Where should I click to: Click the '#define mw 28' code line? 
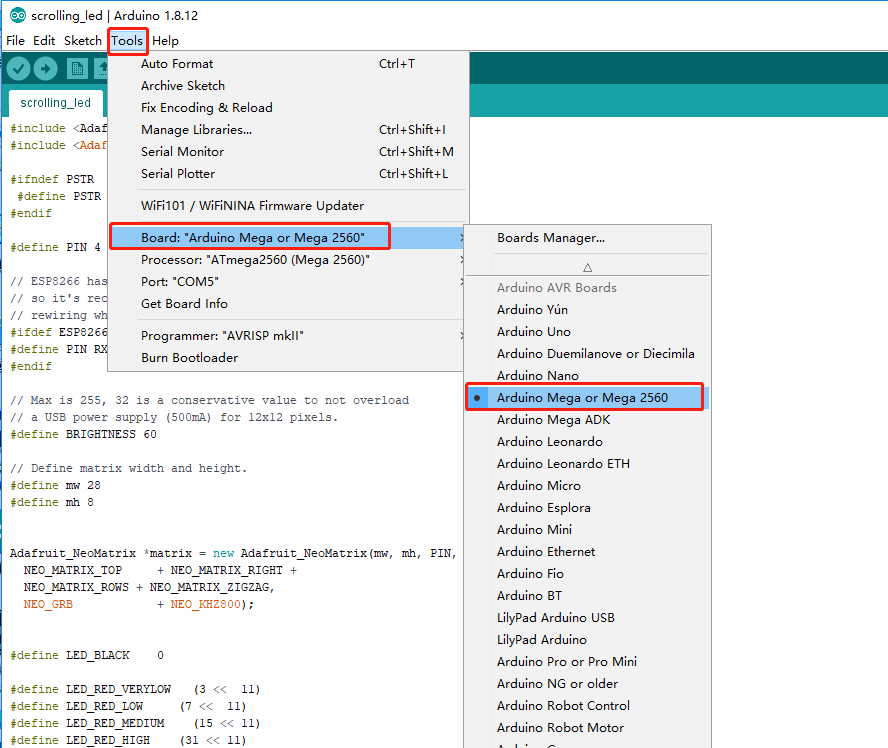55,485
